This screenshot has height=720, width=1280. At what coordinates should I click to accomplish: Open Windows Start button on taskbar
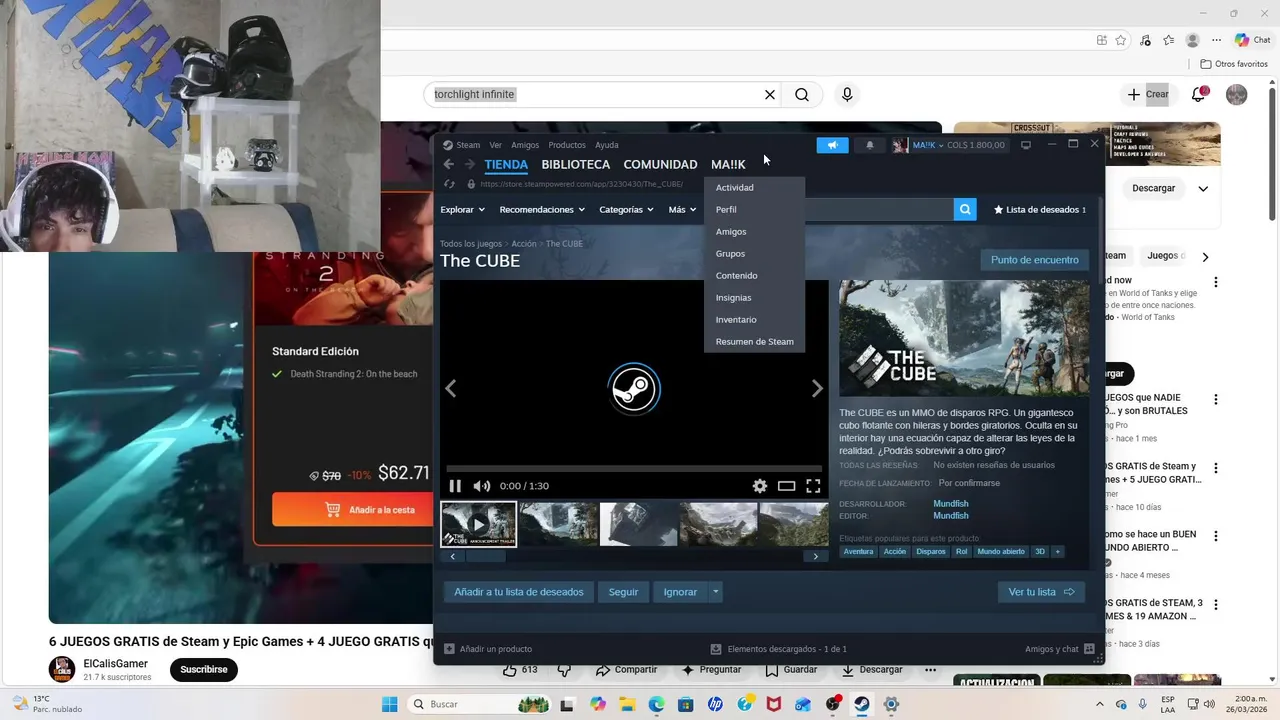click(390, 704)
